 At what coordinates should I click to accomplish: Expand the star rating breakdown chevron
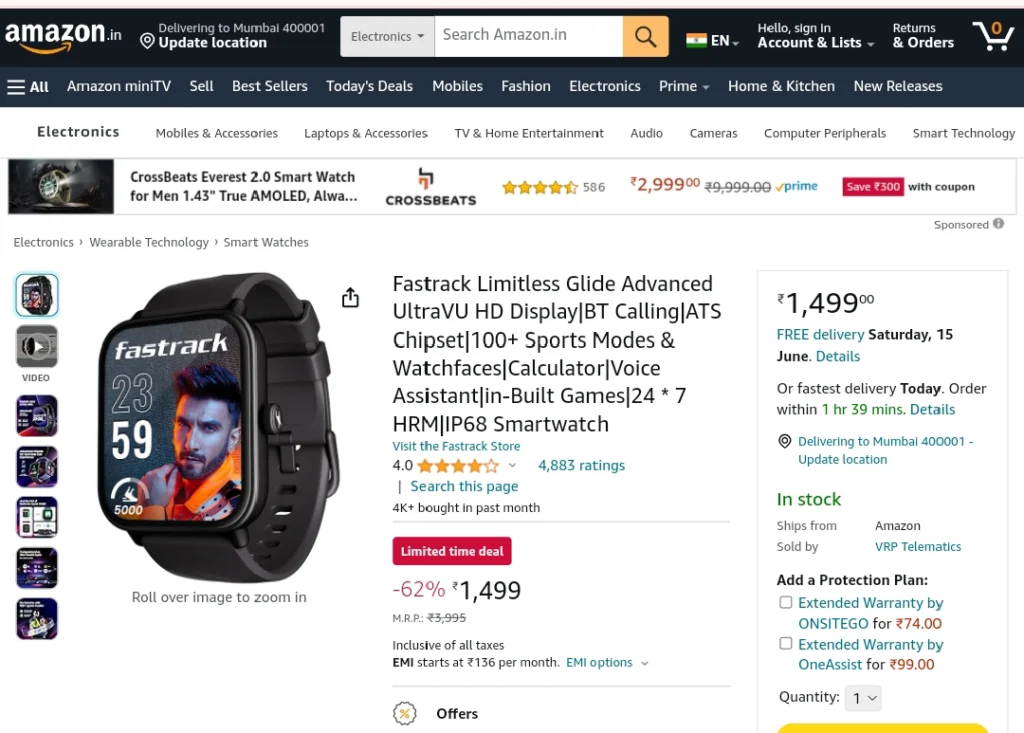coord(513,466)
